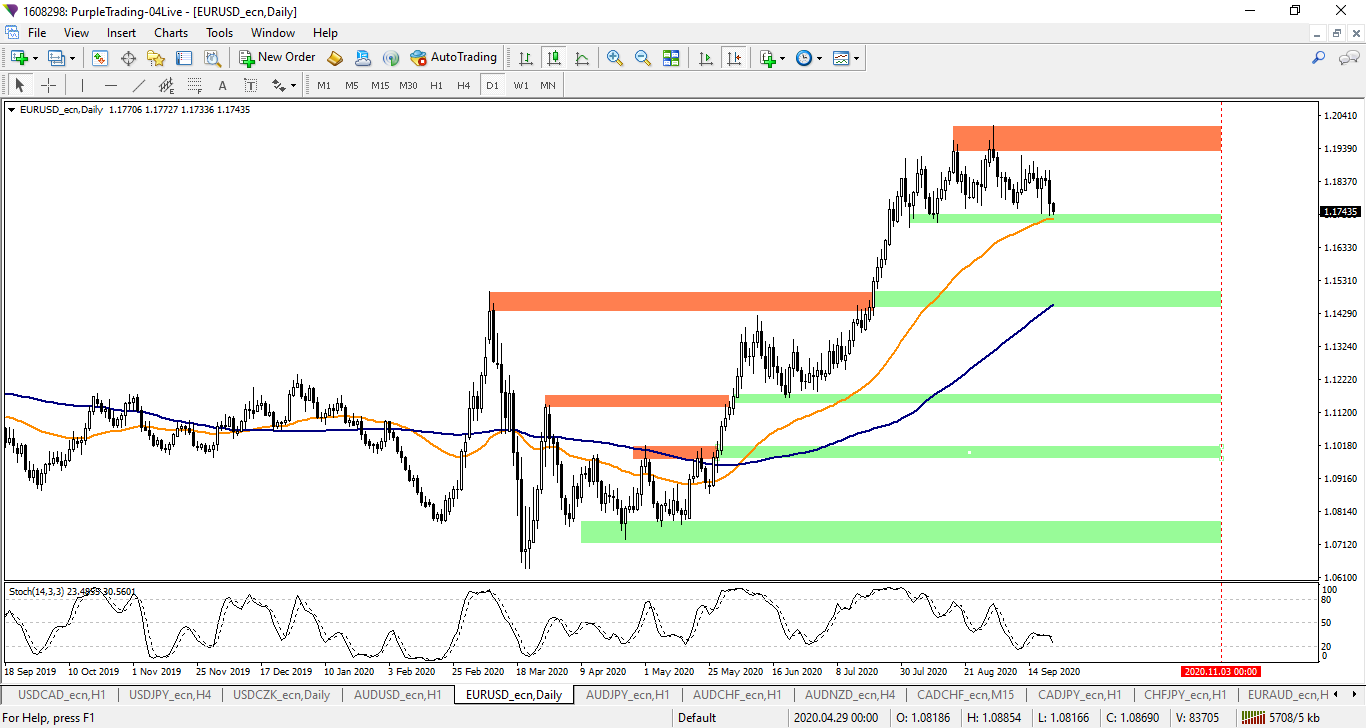Click the New Order button
1366x728 pixels.
(x=278, y=58)
